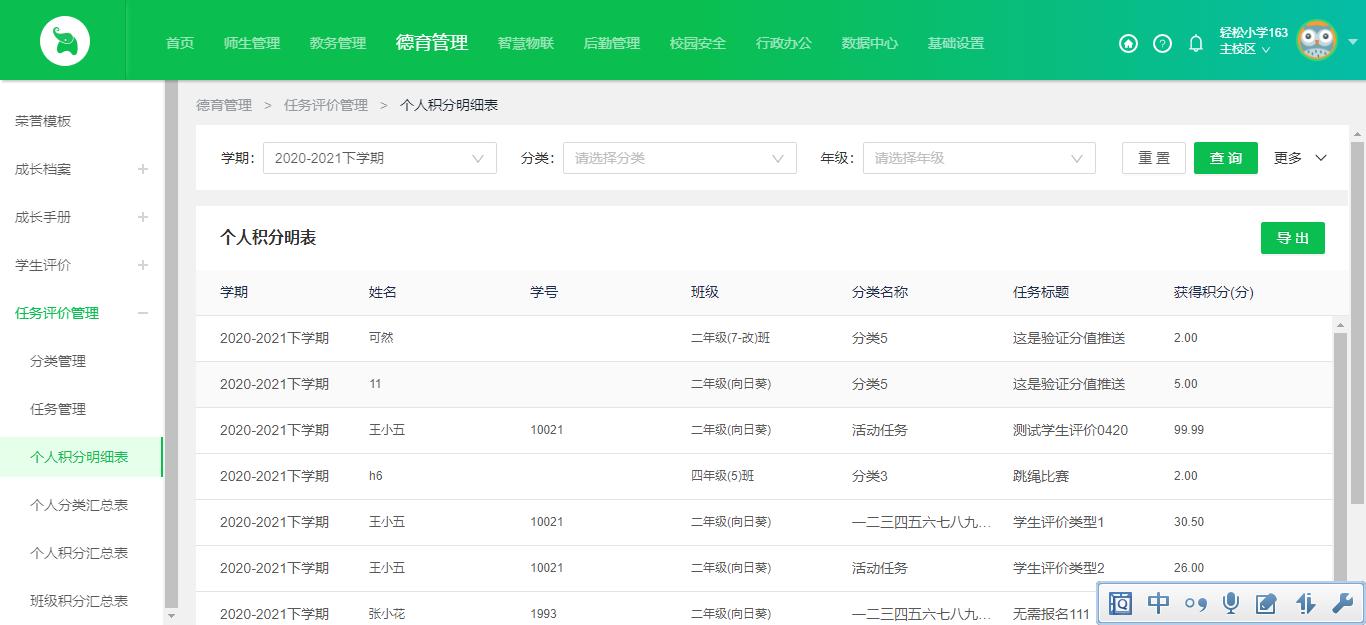Open the 分类 category dropdown

click(680, 157)
